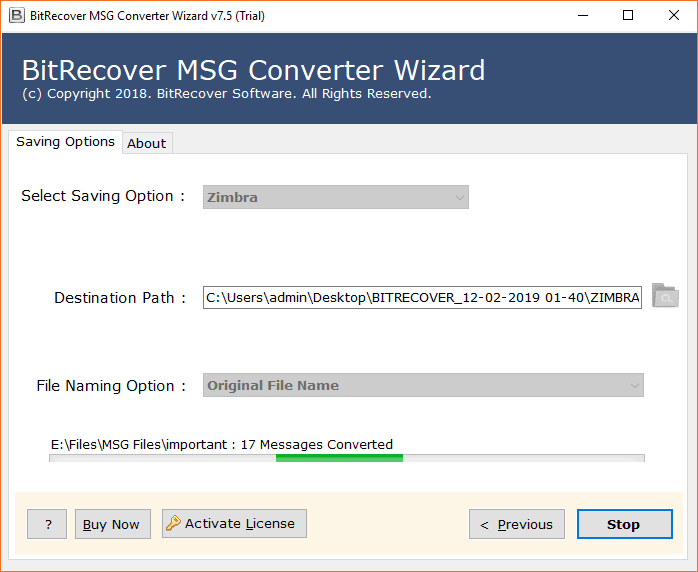Close the MSG Converter Wizard window
698x572 pixels.
coord(674,16)
